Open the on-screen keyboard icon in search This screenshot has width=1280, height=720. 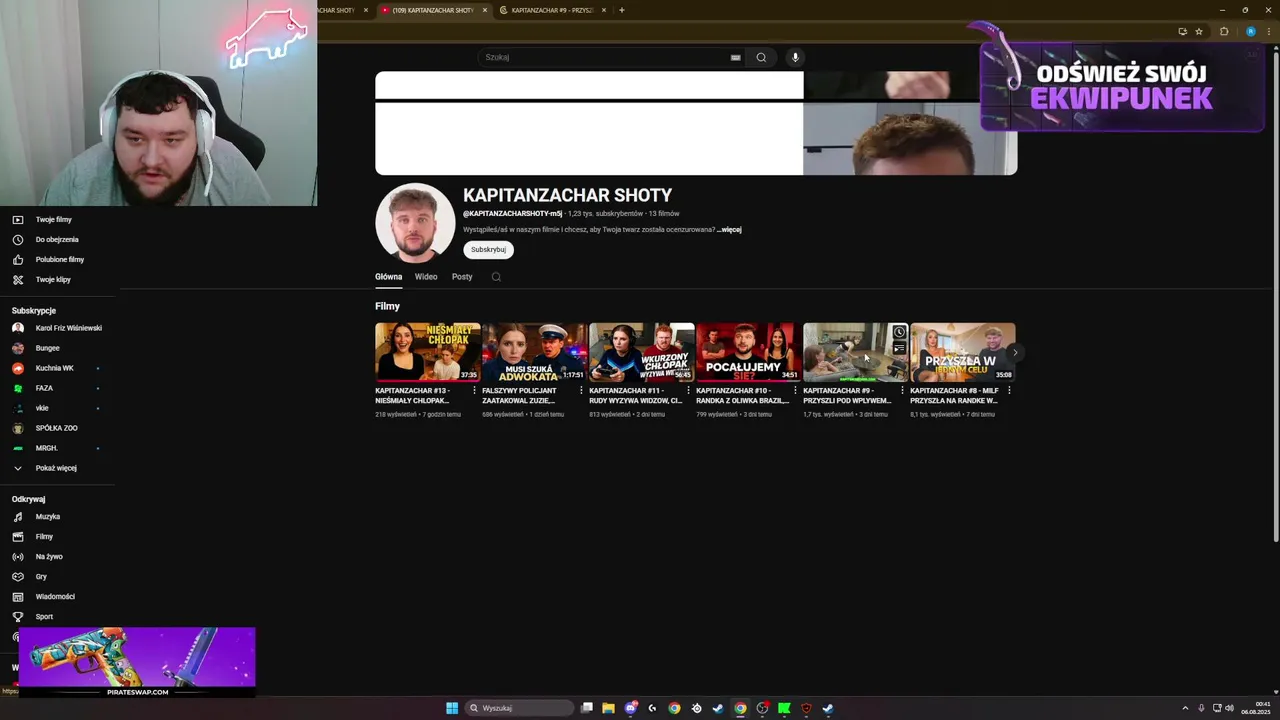click(735, 57)
